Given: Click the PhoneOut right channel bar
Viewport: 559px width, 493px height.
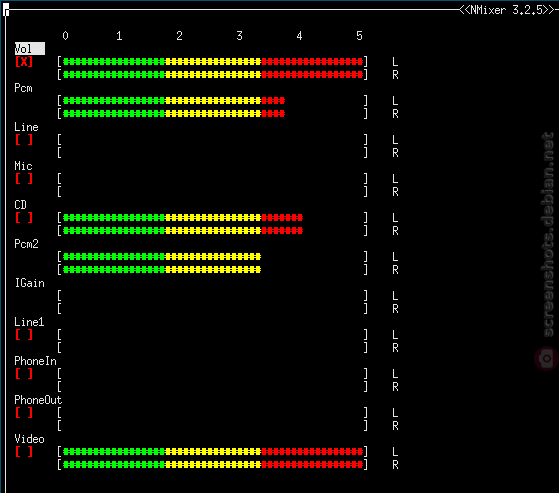Looking at the screenshot, I should 212,426.
